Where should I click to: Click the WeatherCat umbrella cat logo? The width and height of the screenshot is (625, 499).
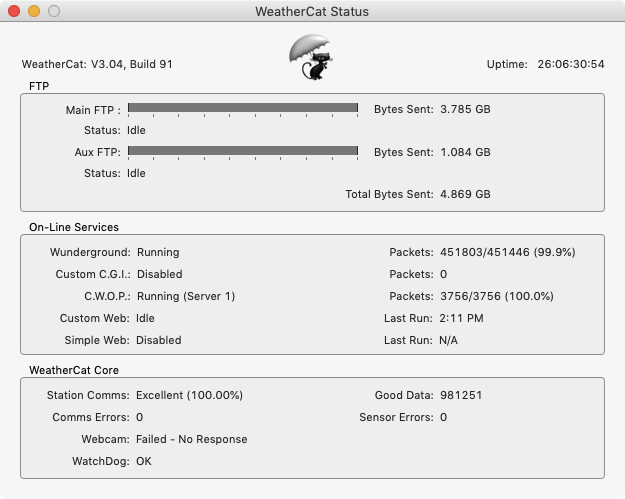pos(311,57)
